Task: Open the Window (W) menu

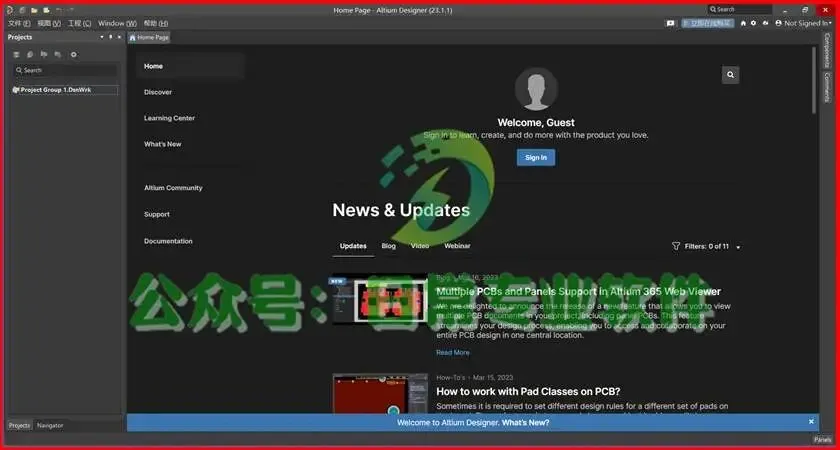Action: 118,24
